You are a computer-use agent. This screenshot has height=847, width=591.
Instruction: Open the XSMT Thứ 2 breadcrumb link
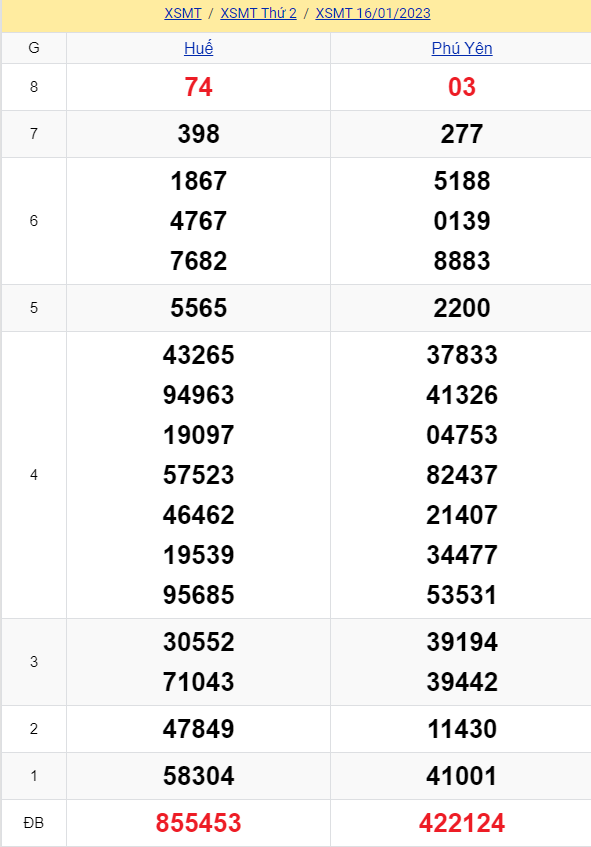pyautogui.click(x=258, y=14)
